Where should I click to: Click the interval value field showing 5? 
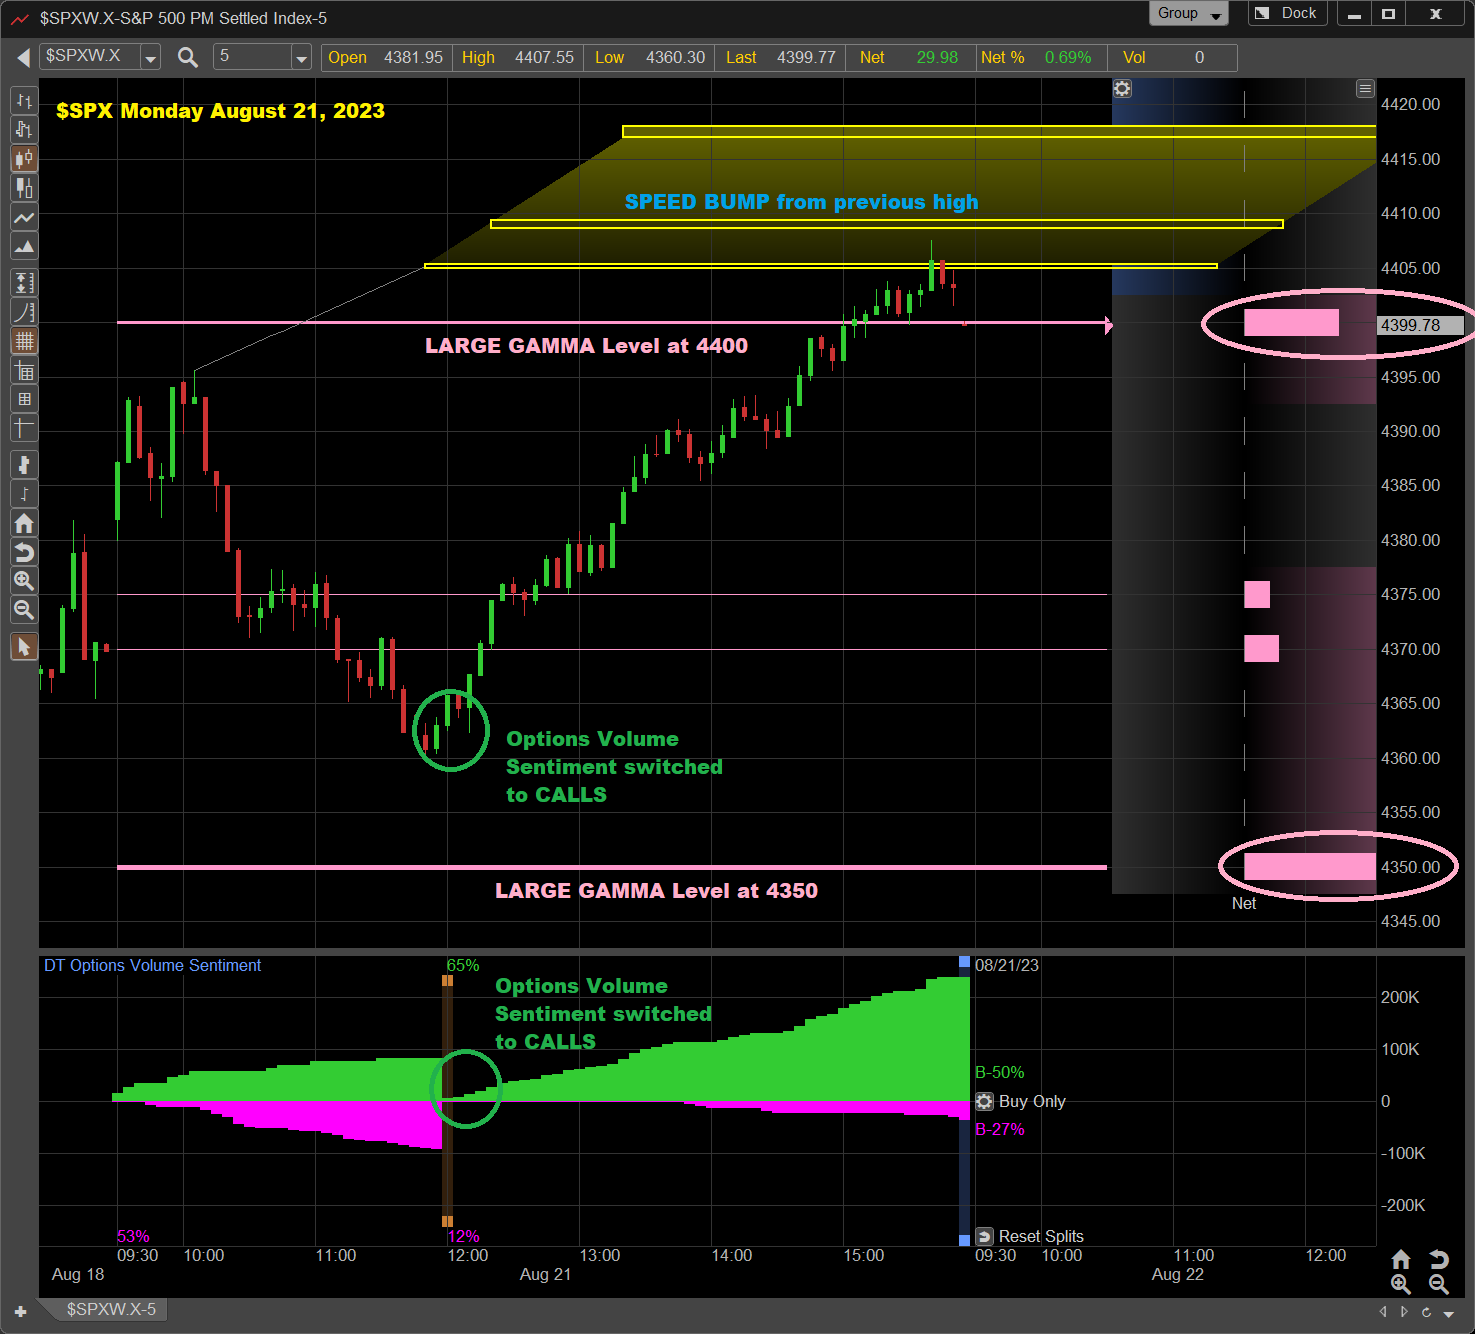[x=252, y=57]
